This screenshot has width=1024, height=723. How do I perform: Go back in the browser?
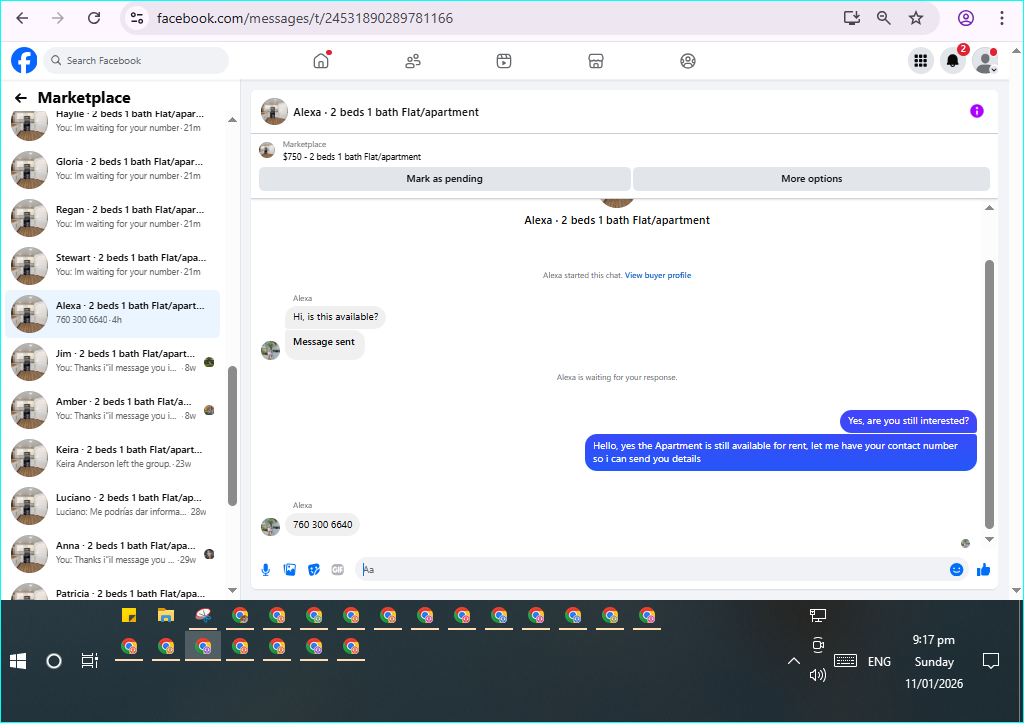pyautogui.click(x=22, y=18)
